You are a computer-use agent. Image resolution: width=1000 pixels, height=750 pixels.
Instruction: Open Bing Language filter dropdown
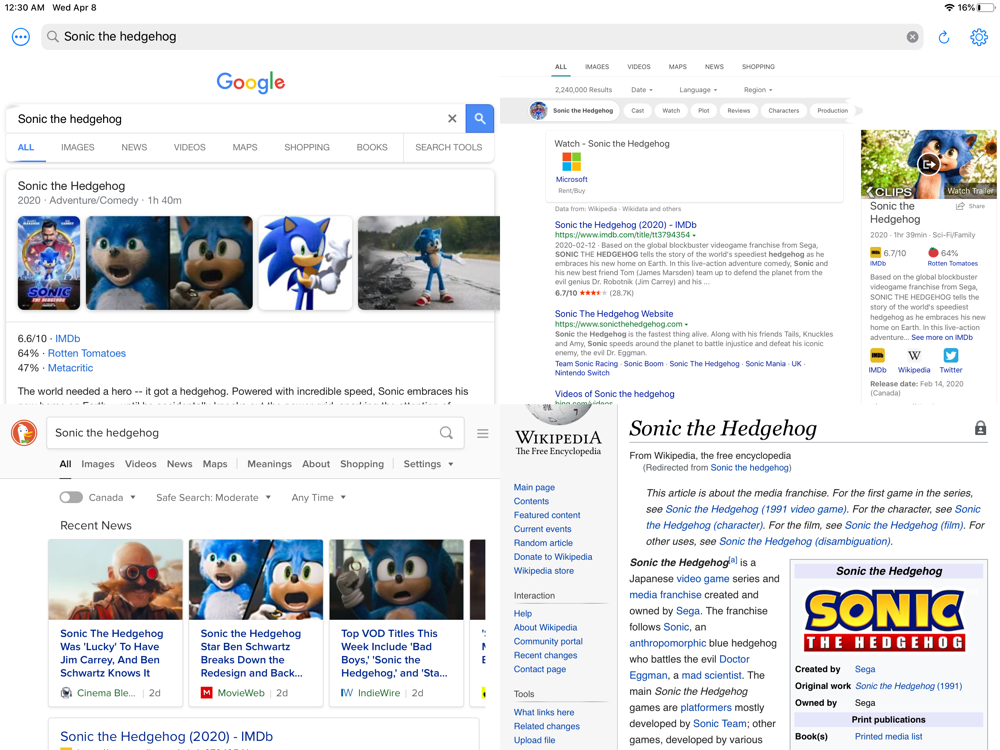[698, 90]
